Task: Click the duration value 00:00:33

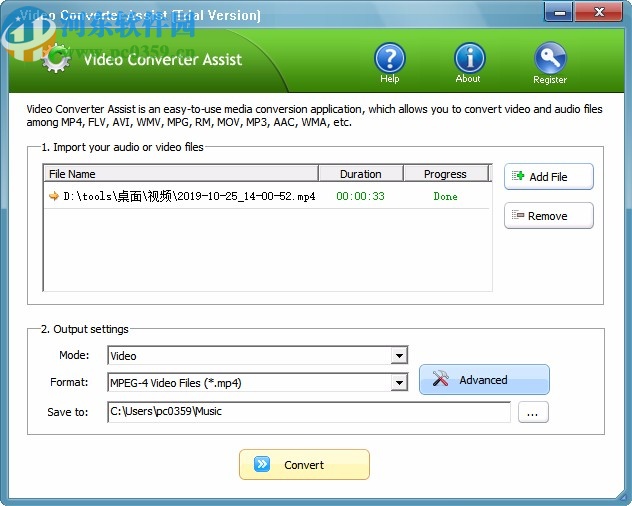Action: (x=360, y=196)
